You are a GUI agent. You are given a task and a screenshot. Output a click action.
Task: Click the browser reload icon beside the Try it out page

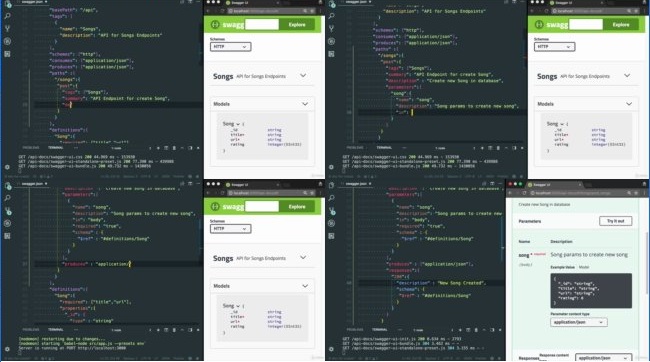click(524, 193)
